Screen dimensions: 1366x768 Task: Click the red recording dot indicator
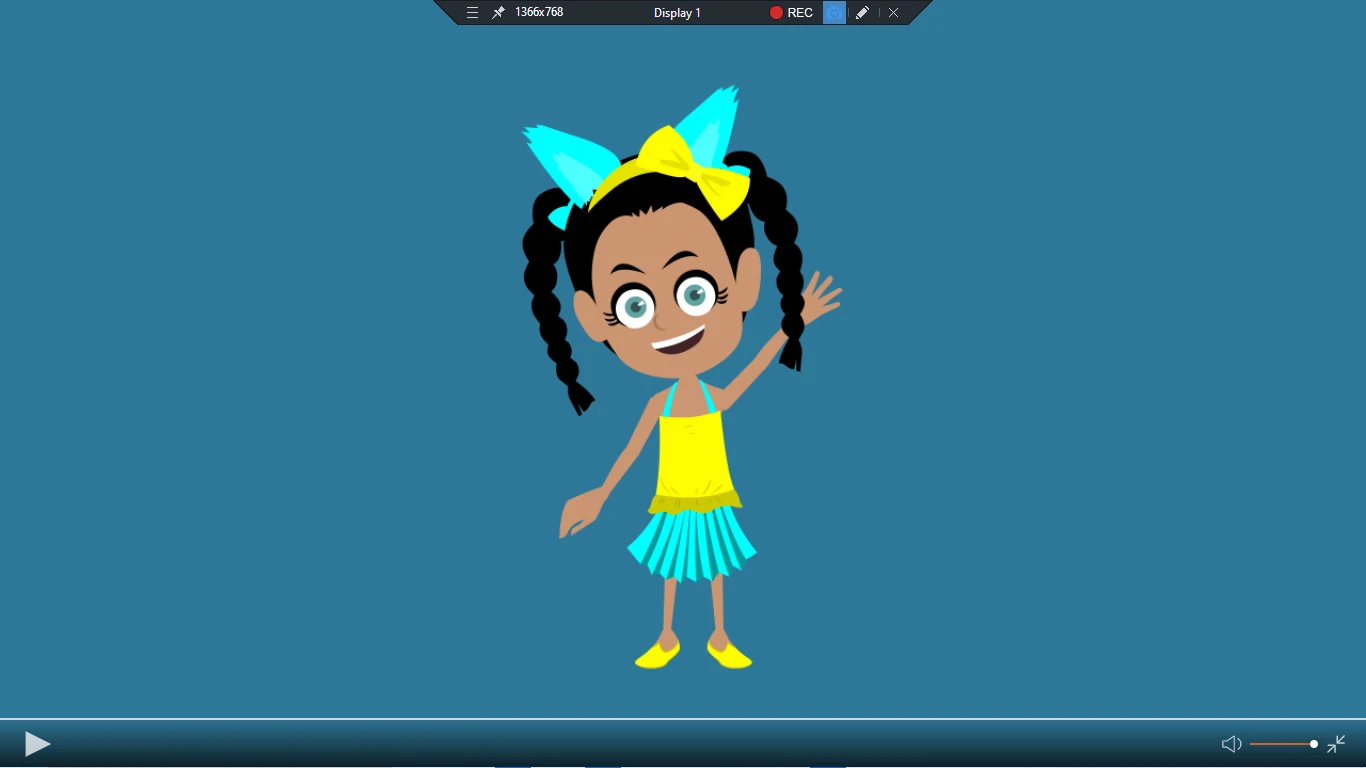pyautogui.click(x=775, y=12)
